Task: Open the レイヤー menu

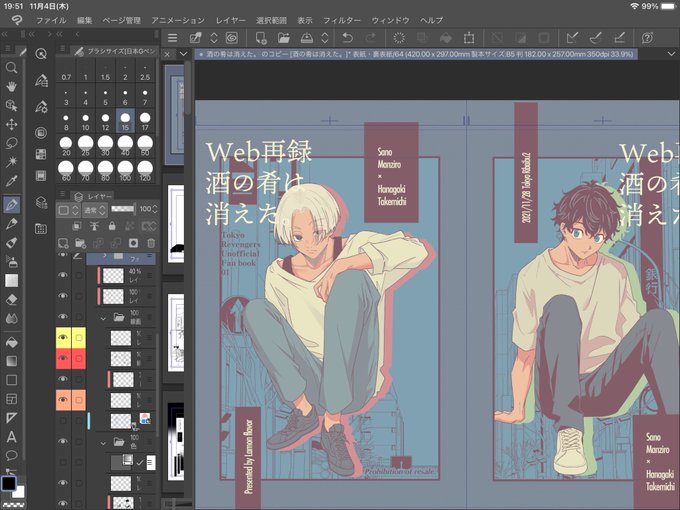Action: click(x=231, y=20)
